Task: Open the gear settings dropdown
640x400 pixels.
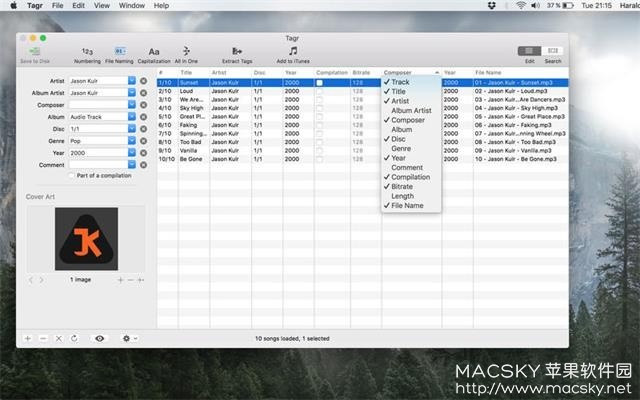Action: tap(129, 338)
